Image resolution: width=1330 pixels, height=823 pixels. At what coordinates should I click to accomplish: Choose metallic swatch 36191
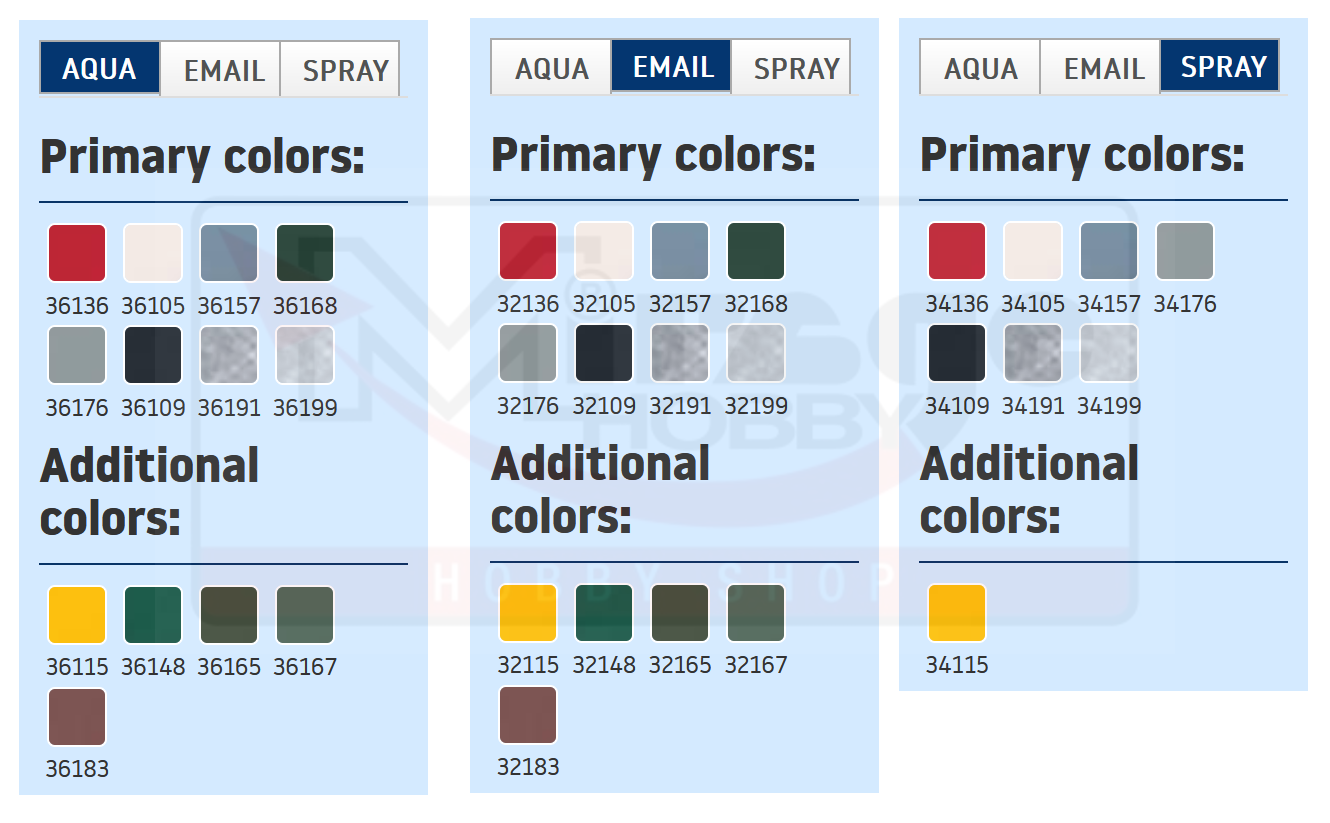tap(229, 355)
